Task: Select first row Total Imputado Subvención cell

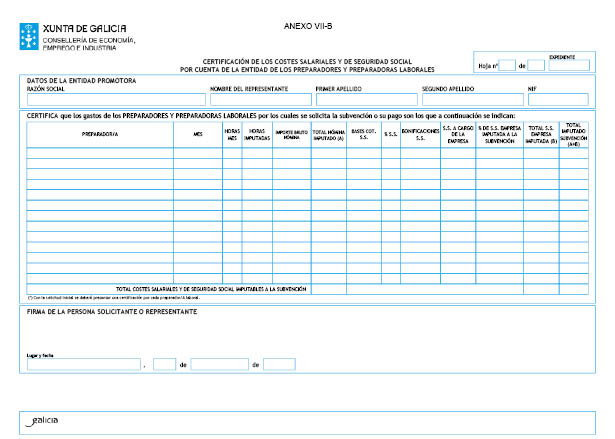Action: (573, 153)
